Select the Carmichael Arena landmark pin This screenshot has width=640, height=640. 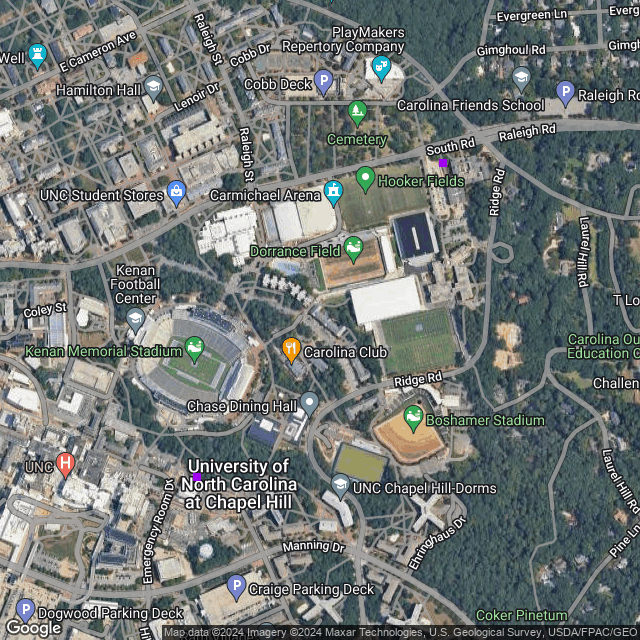pos(333,193)
